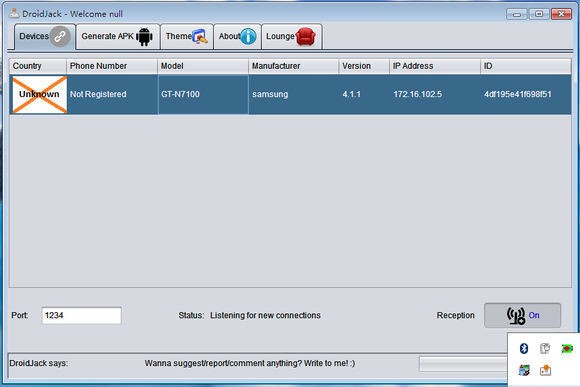The image size is (580, 387).
Task: Click the red armchair Lounge icon
Action: tap(306, 37)
